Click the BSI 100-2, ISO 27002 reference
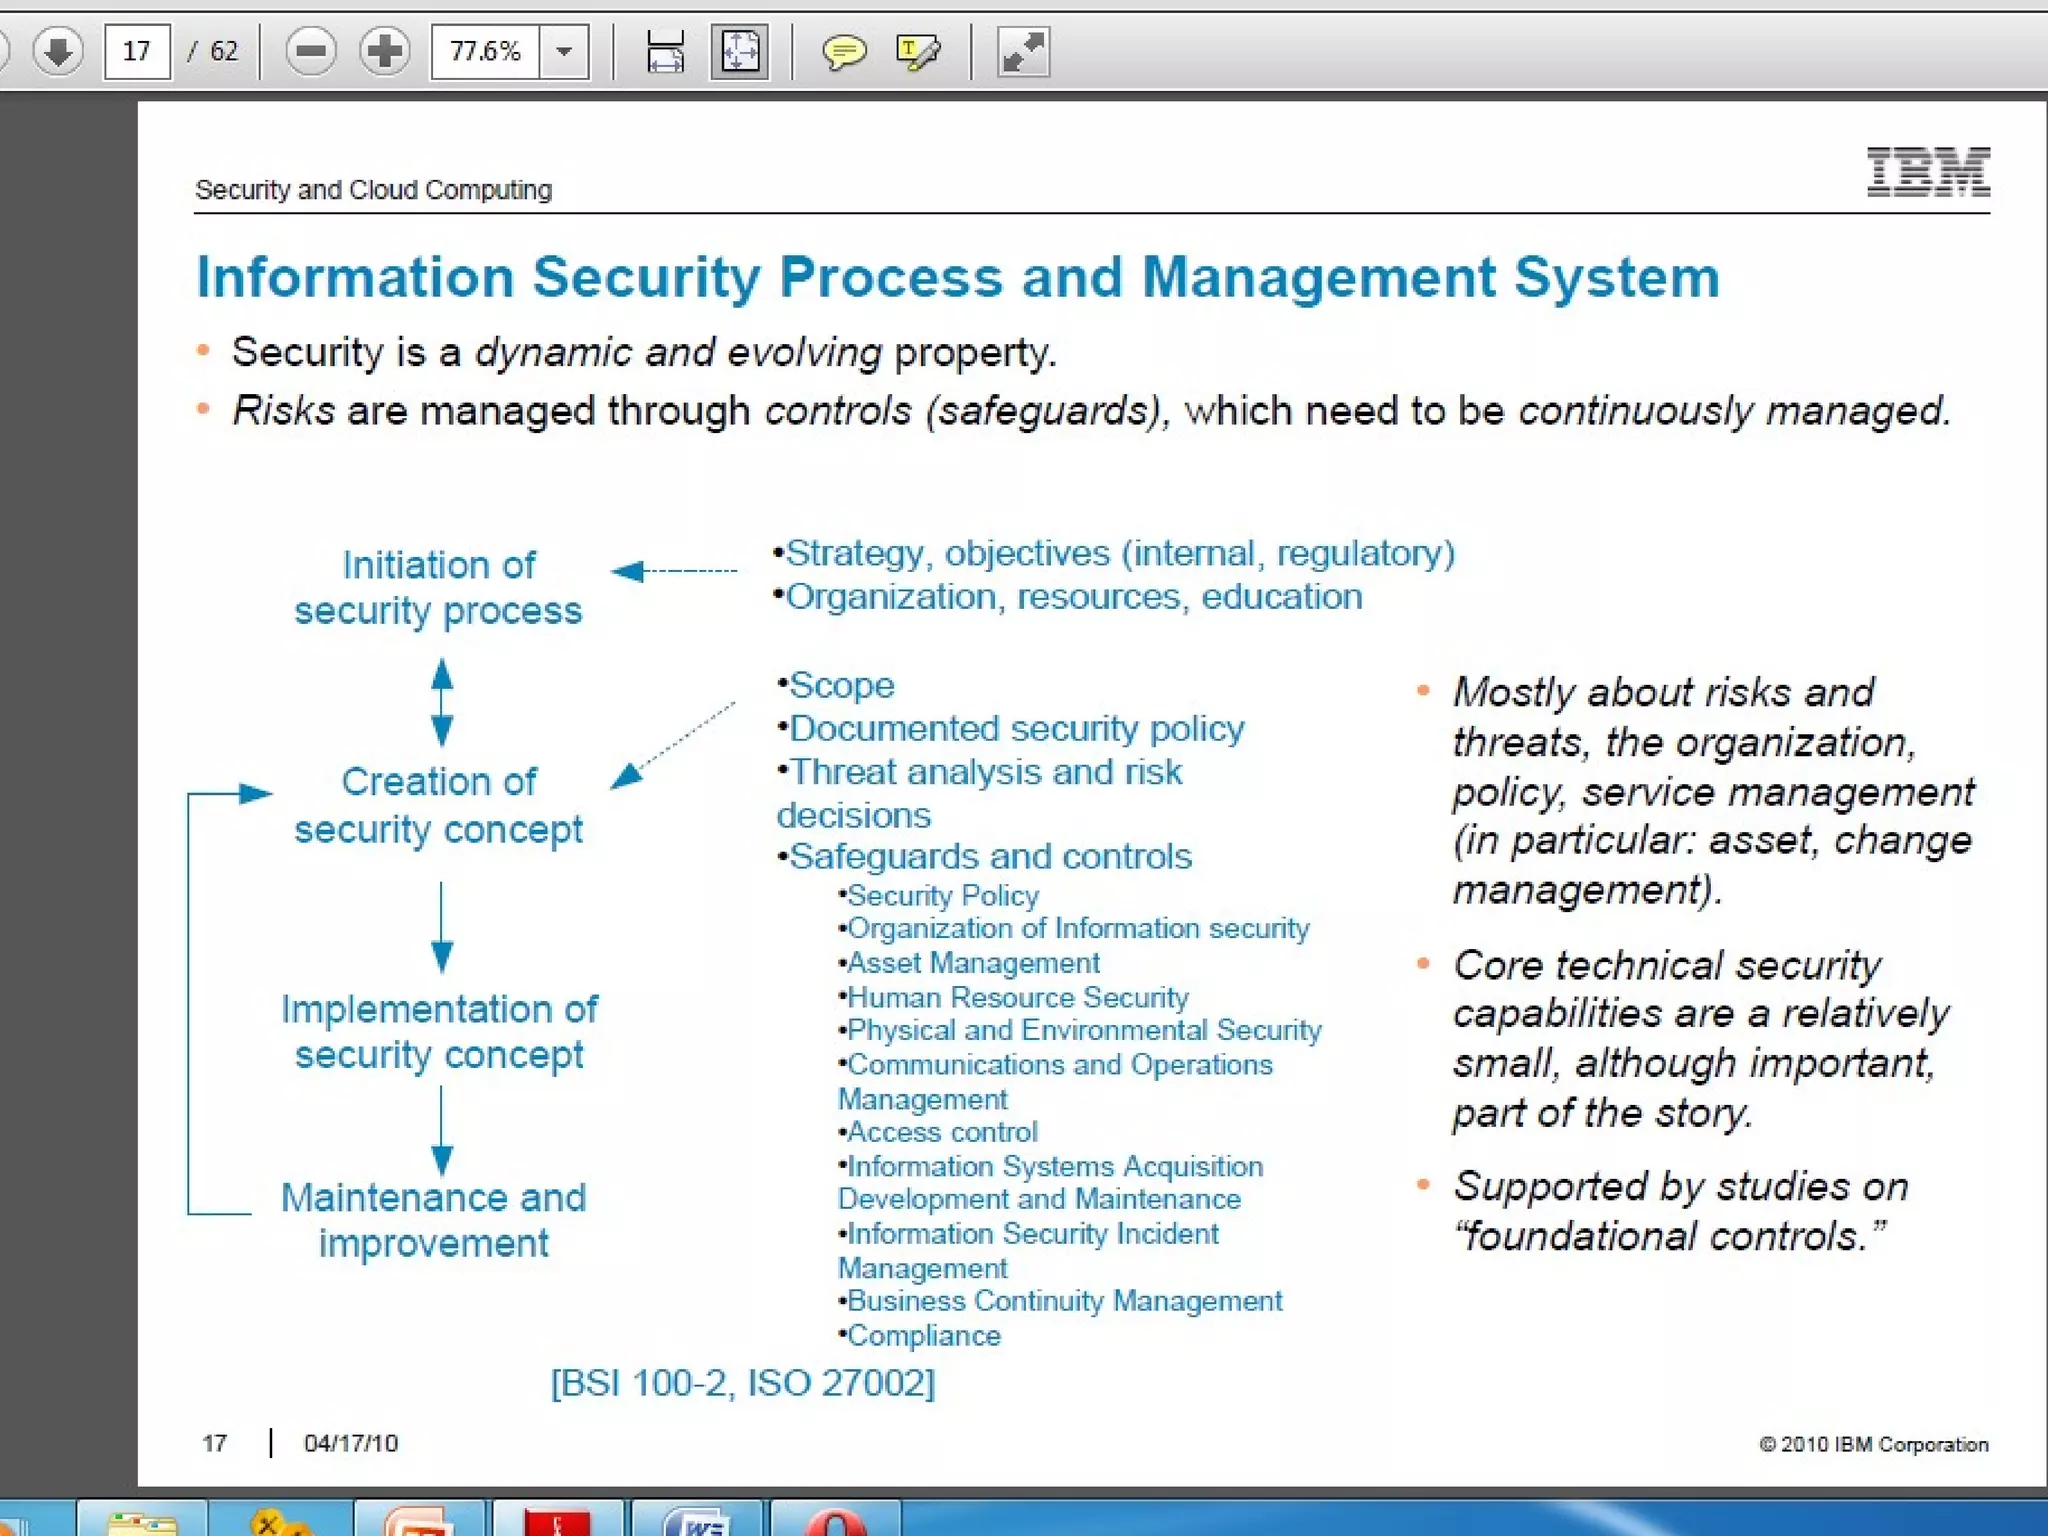 pos(743,1383)
